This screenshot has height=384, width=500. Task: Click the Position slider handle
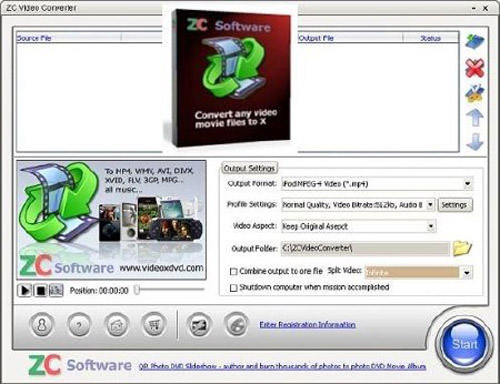137,290
